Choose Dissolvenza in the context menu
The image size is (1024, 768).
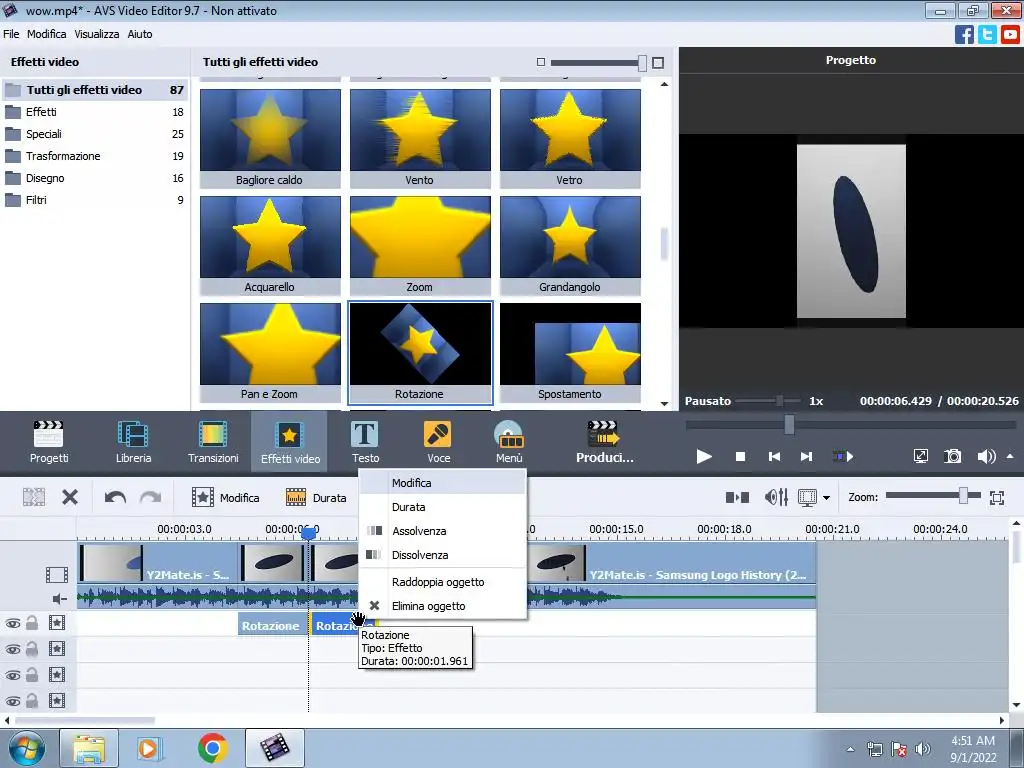click(x=443, y=555)
